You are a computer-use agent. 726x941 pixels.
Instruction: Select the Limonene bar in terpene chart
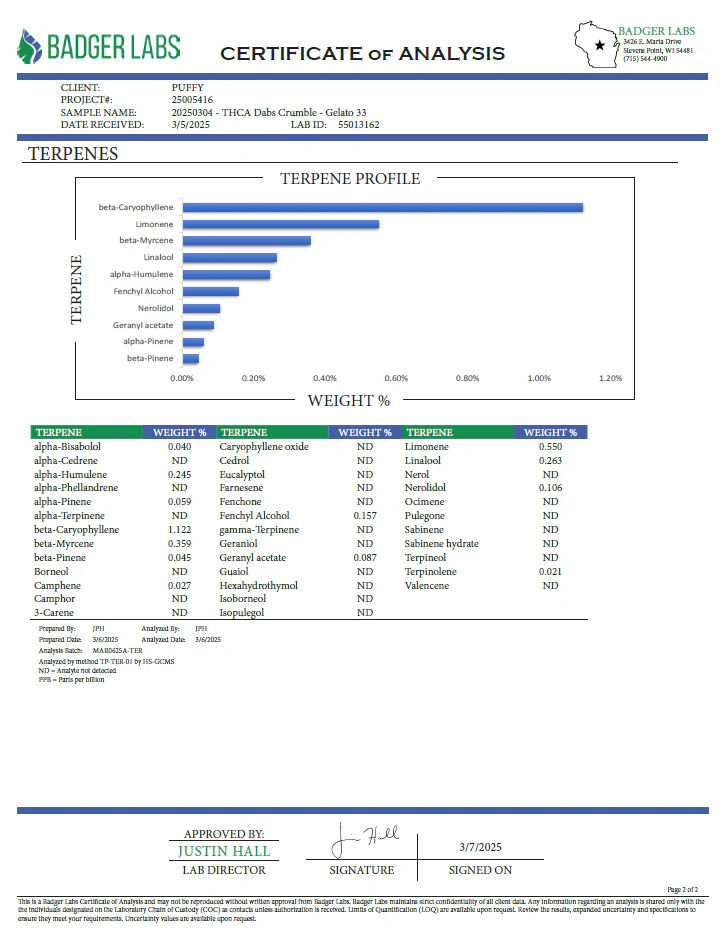pyautogui.click(x=281, y=224)
